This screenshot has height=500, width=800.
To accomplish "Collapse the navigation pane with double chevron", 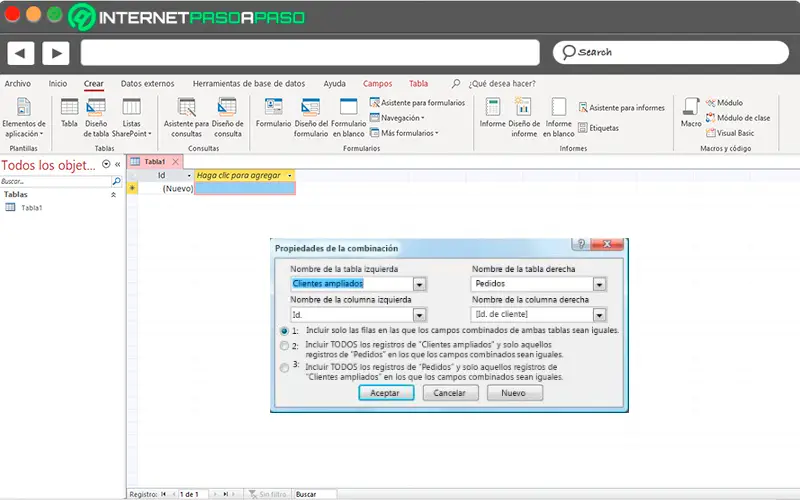I will pyautogui.click(x=118, y=164).
